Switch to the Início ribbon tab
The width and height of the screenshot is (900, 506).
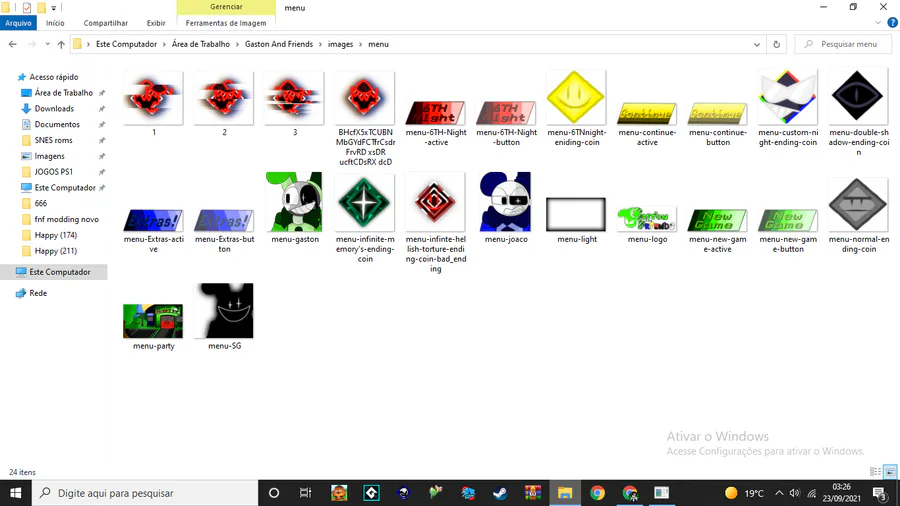point(55,23)
